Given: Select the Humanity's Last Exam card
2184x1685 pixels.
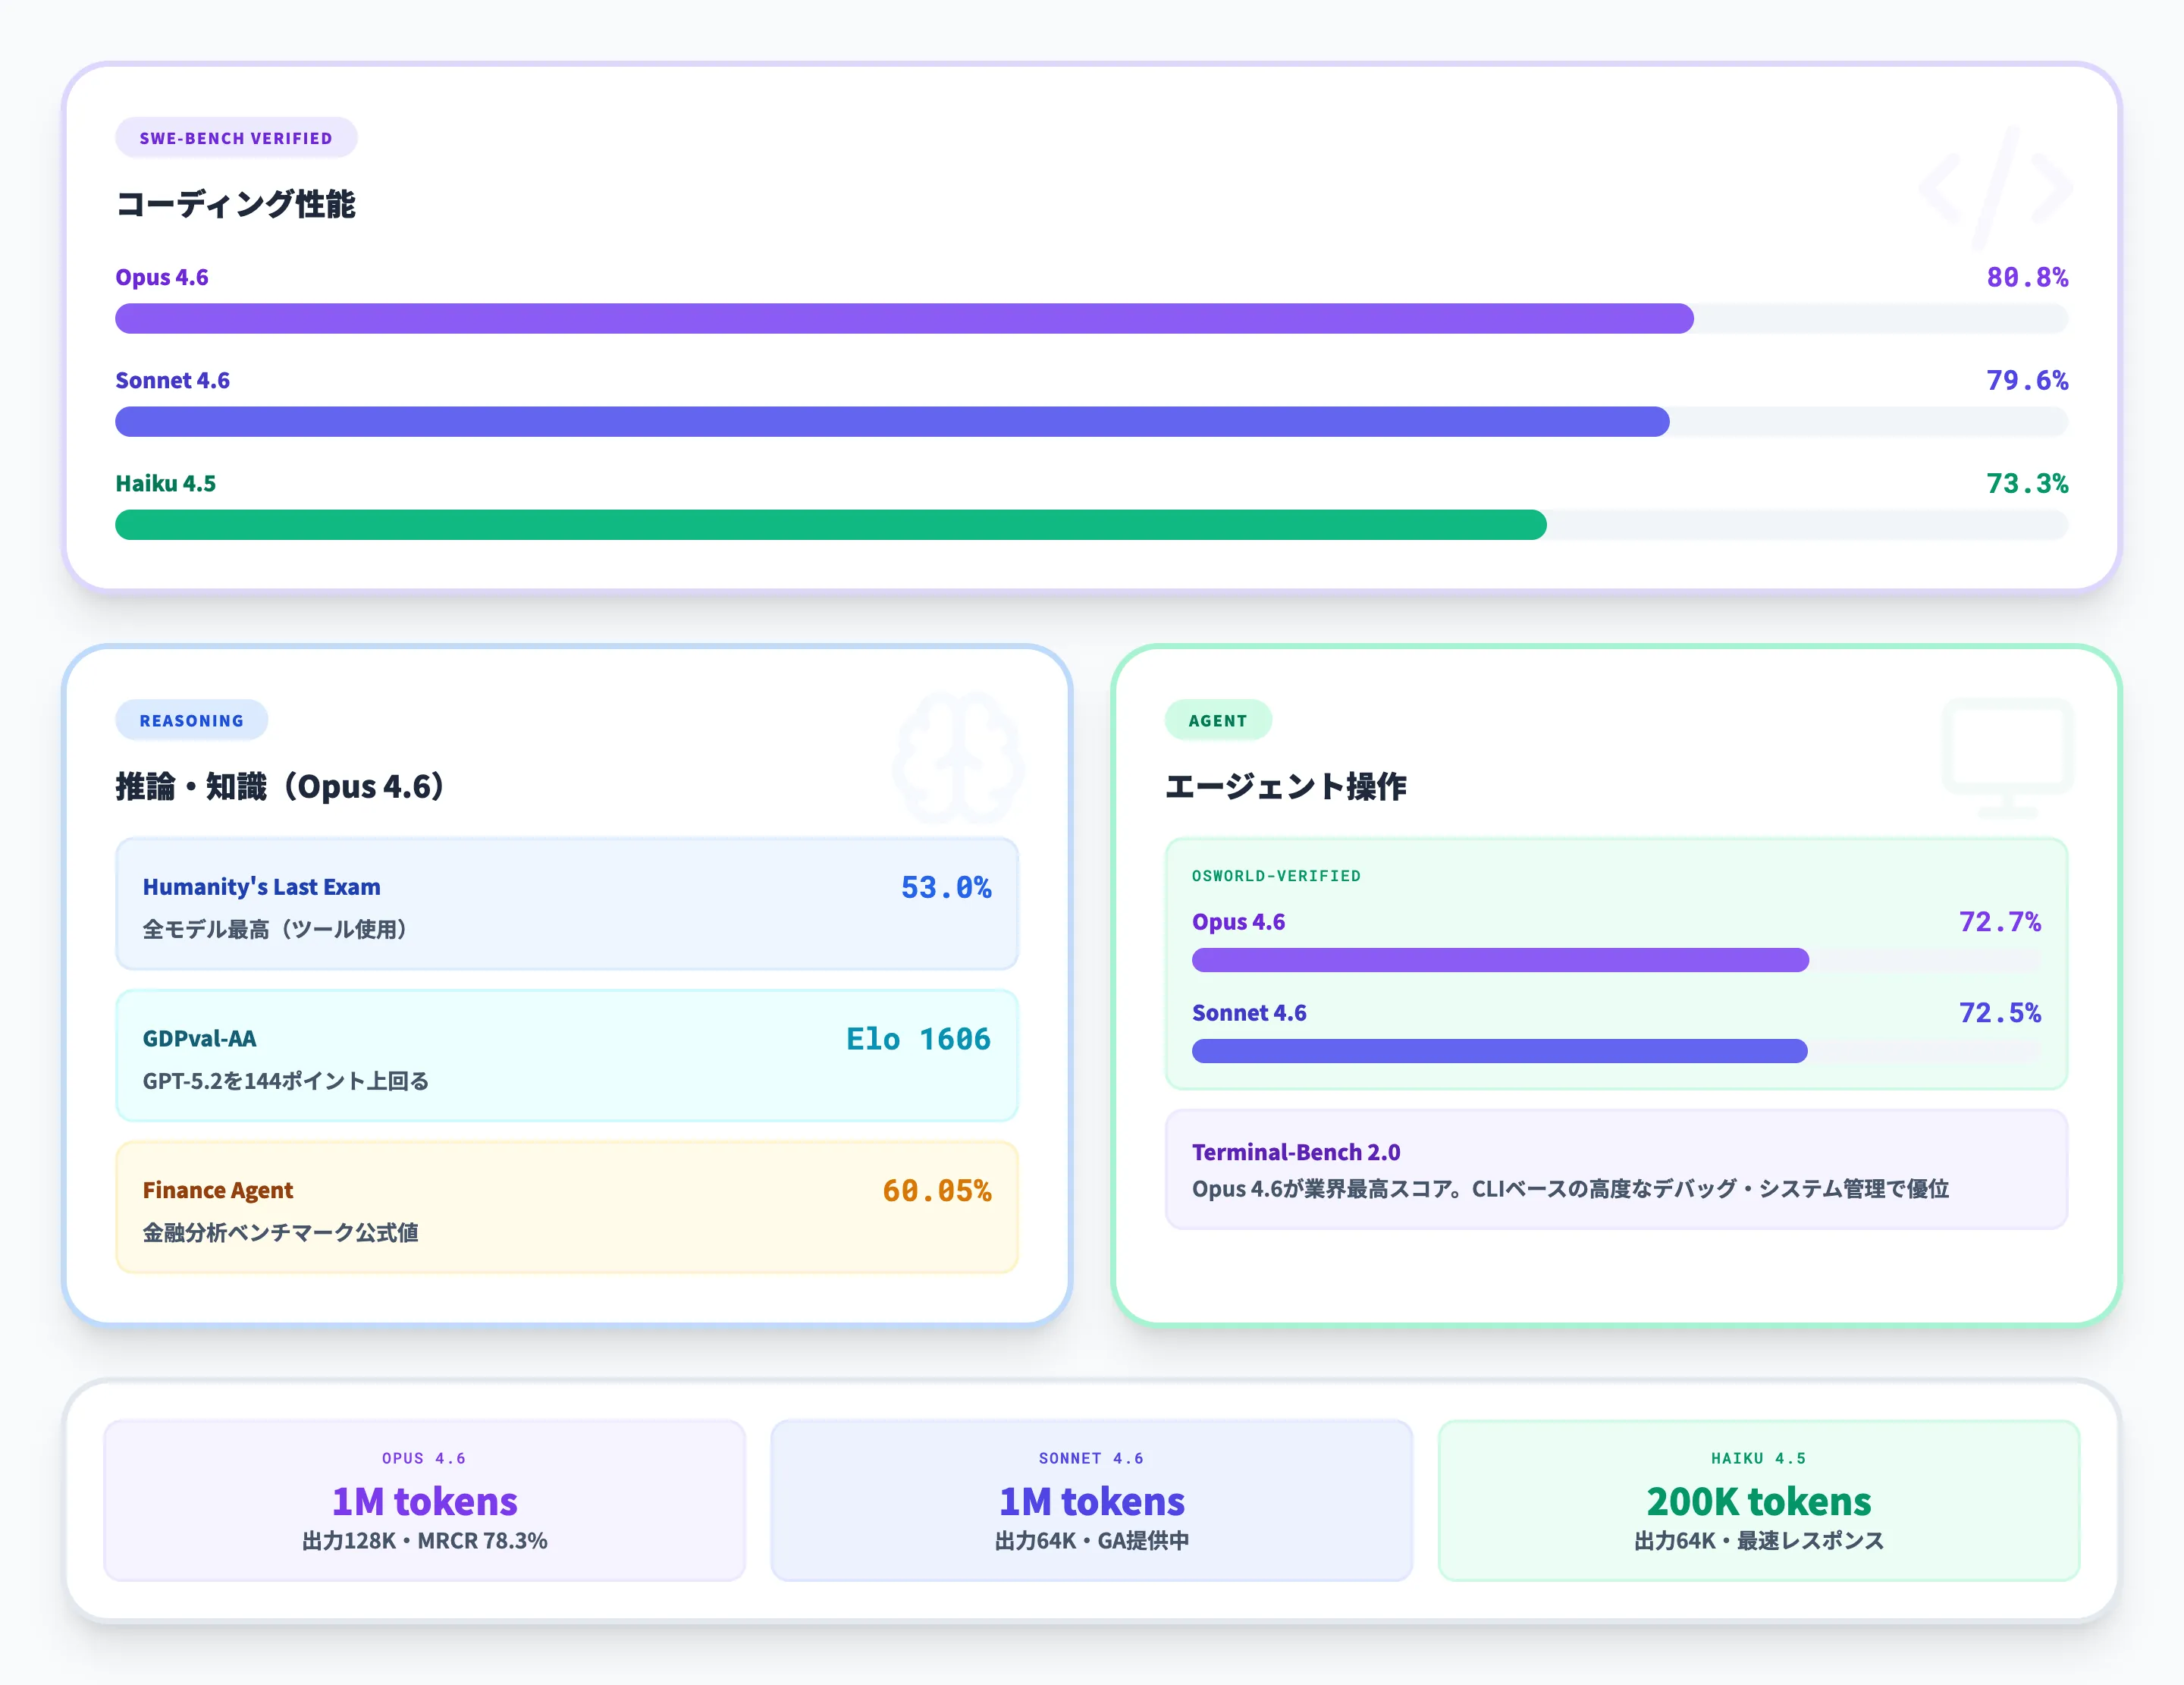Looking at the screenshot, I should tap(566, 905).
